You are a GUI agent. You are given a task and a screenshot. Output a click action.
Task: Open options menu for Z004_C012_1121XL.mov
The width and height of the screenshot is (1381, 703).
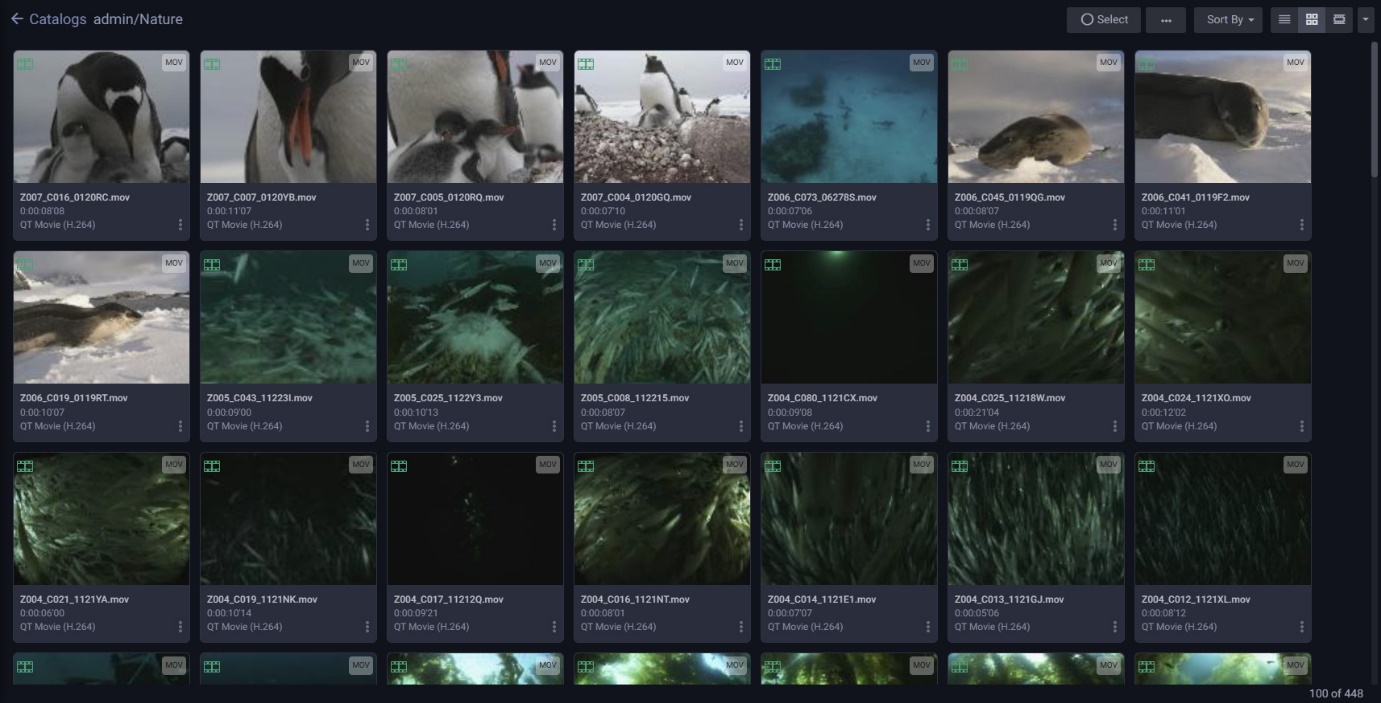pyautogui.click(x=1303, y=627)
